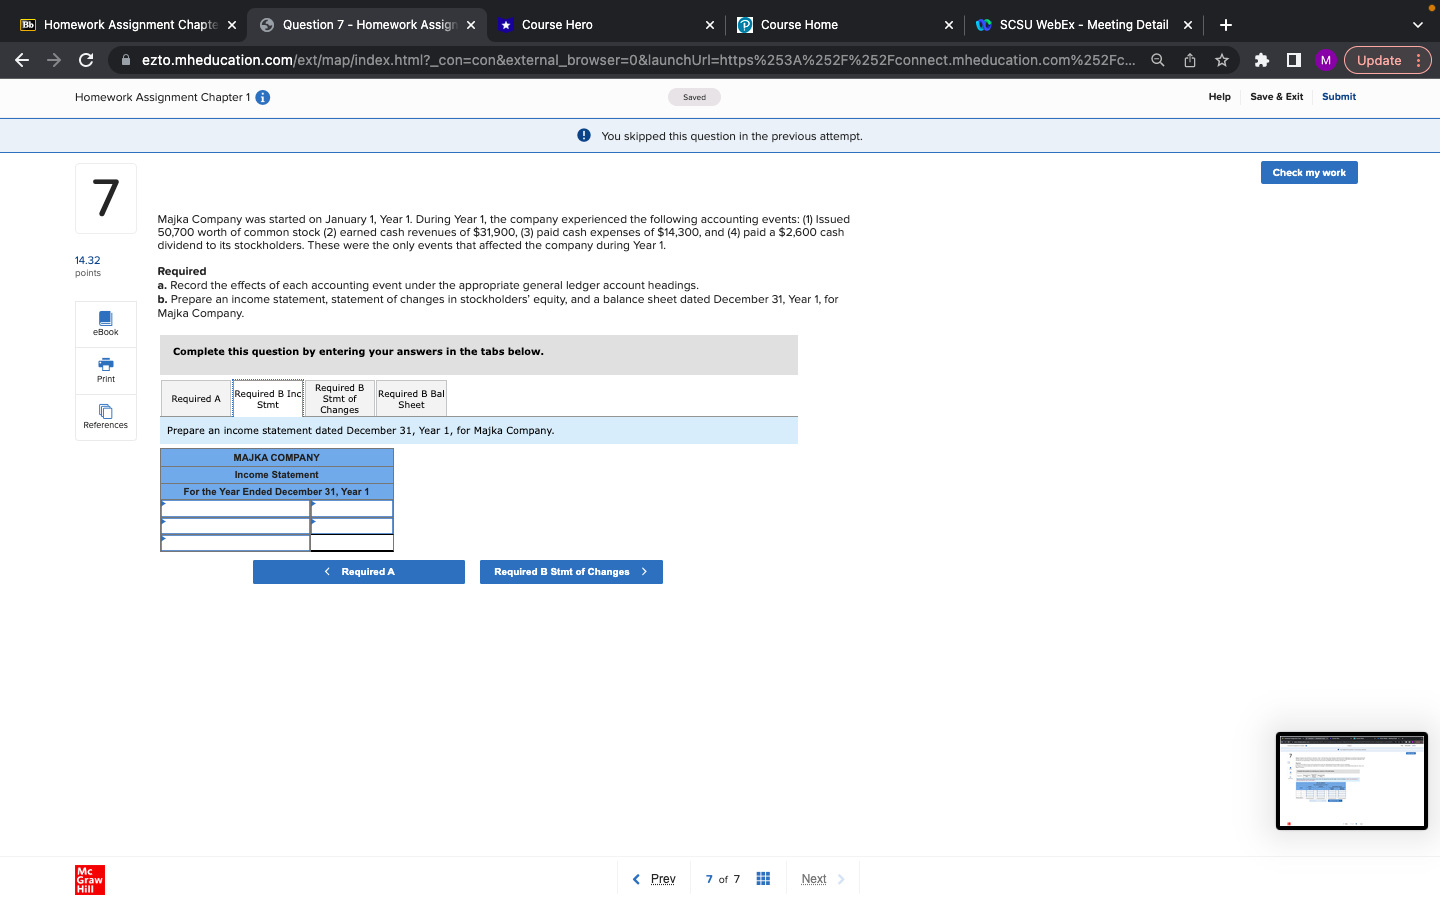
Task: Click the Print icon in the sidebar
Action: tap(105, 370)
